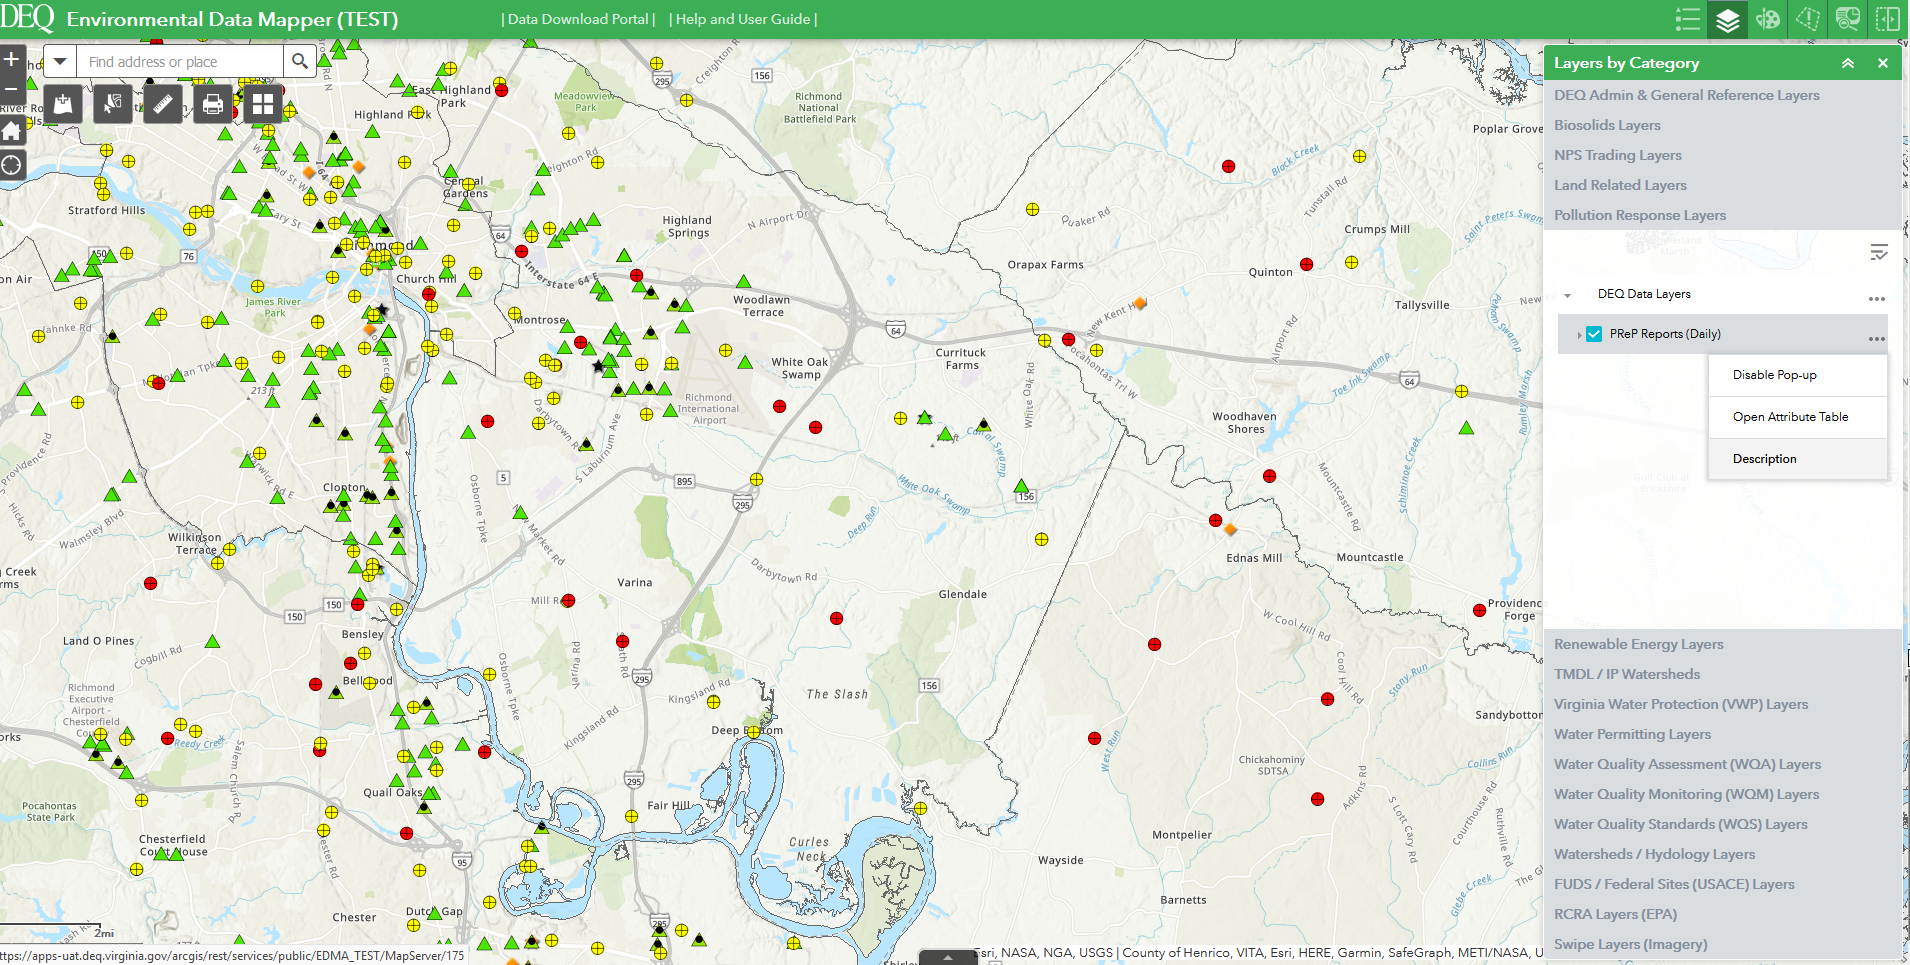
Task: Select the Measure tool
Action: (163, 103)
